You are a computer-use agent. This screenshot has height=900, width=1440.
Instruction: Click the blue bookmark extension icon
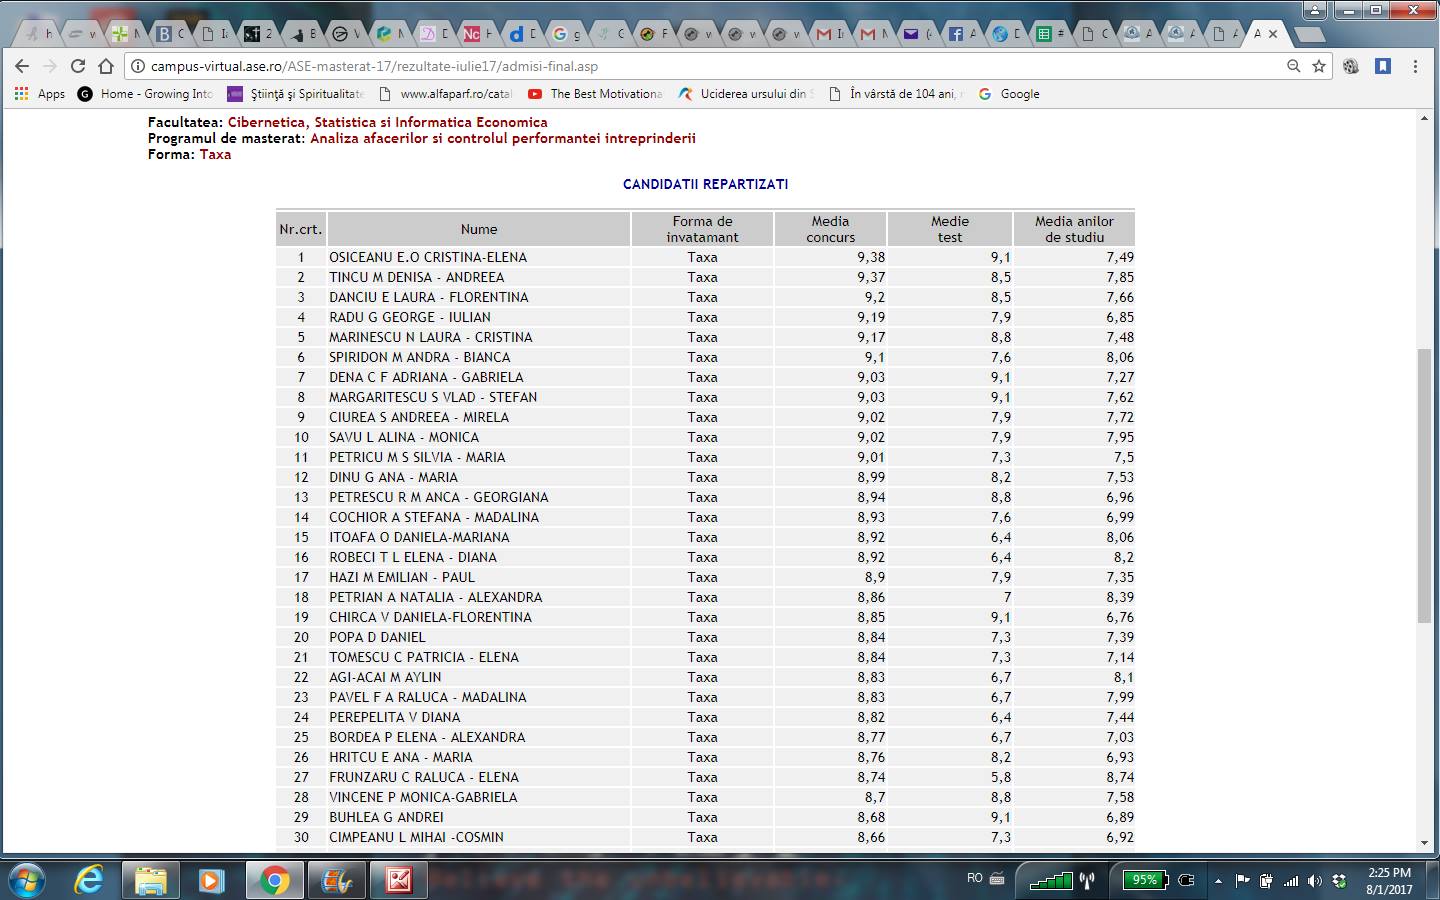1383,66
